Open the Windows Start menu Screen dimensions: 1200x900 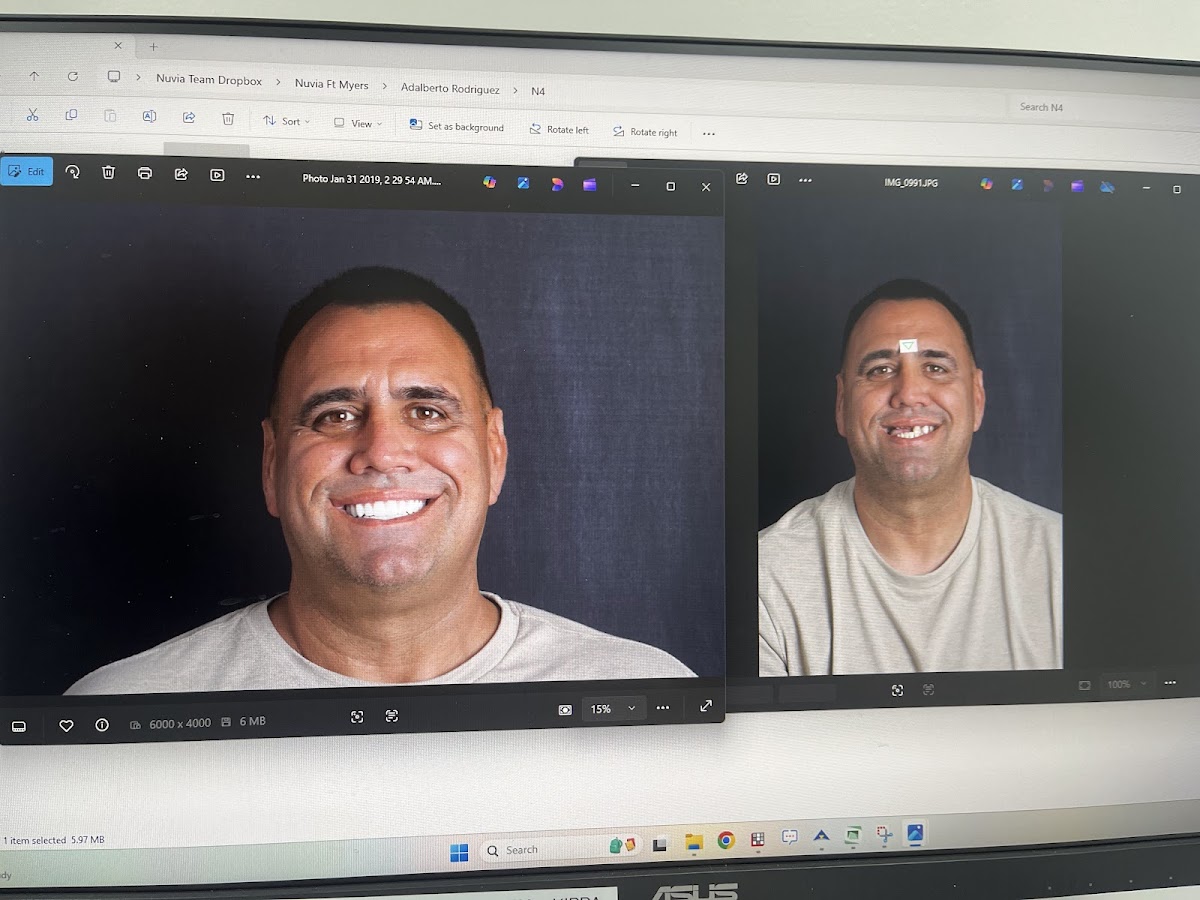pyautogui.click(x=459, y=853)
